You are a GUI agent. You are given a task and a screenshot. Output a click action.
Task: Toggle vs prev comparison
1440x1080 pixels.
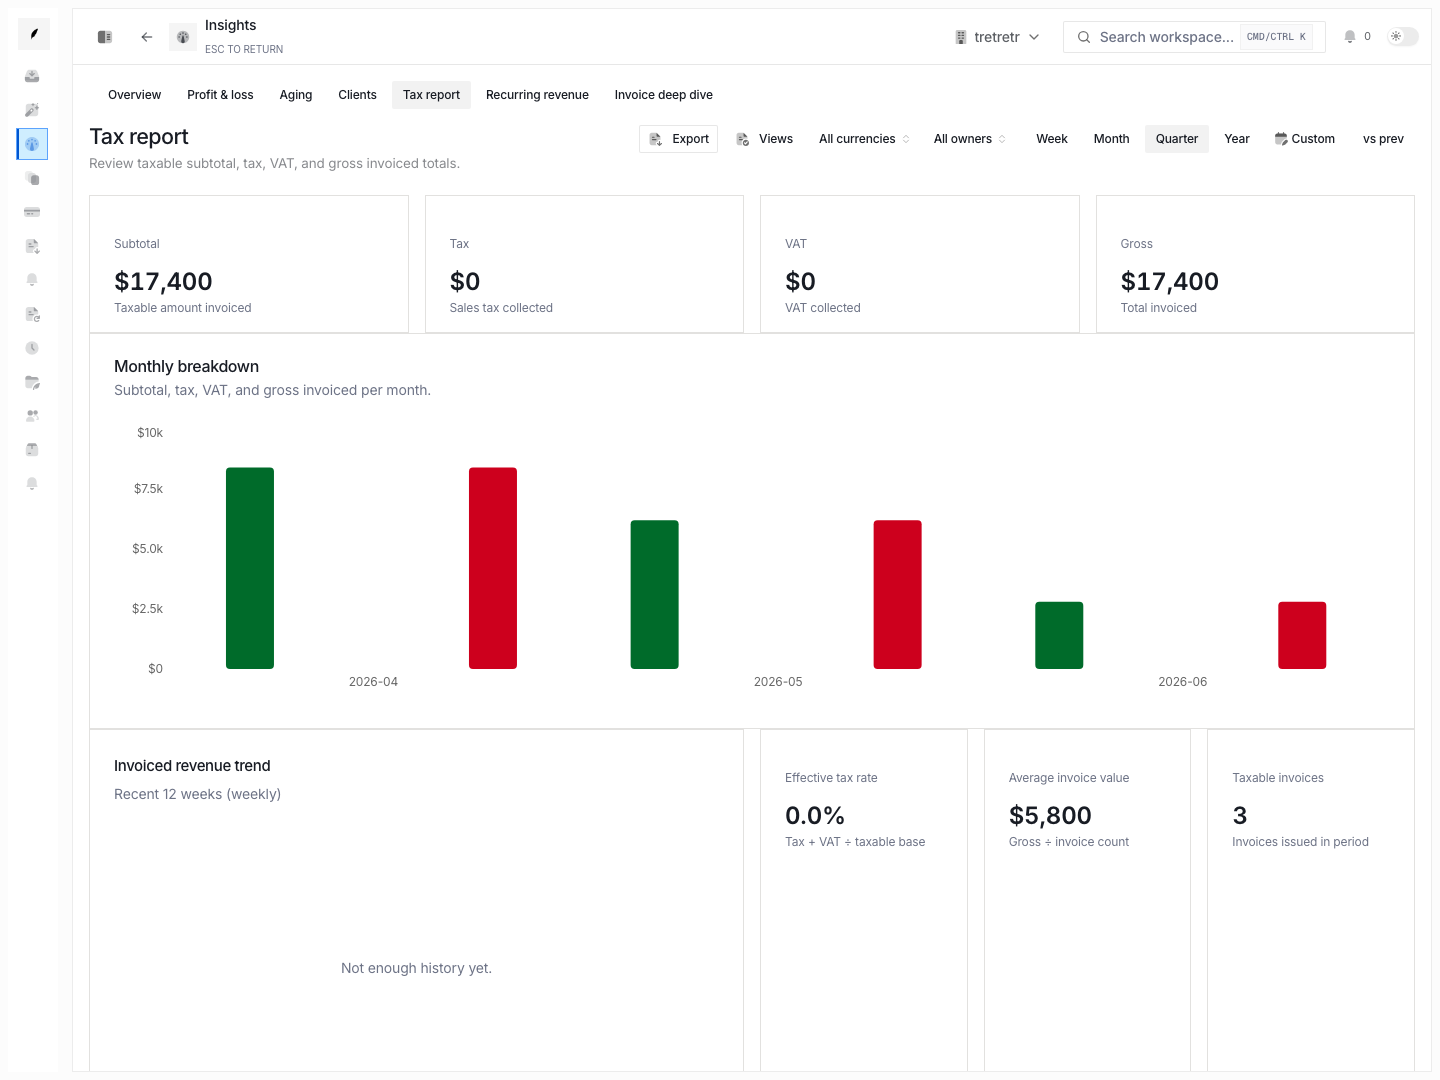(1383, 139)
